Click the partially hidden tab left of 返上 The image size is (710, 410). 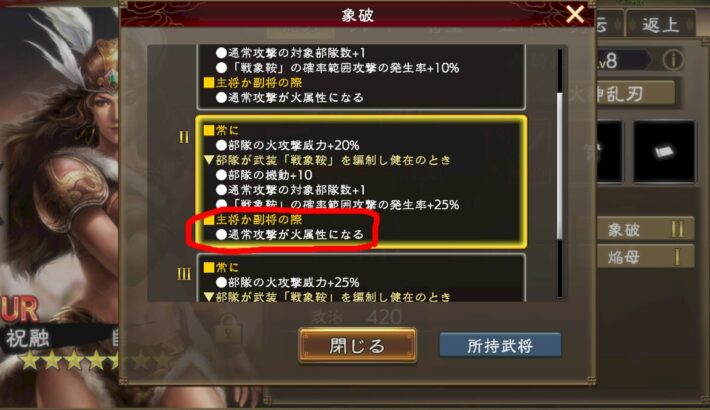click(609, 24)
